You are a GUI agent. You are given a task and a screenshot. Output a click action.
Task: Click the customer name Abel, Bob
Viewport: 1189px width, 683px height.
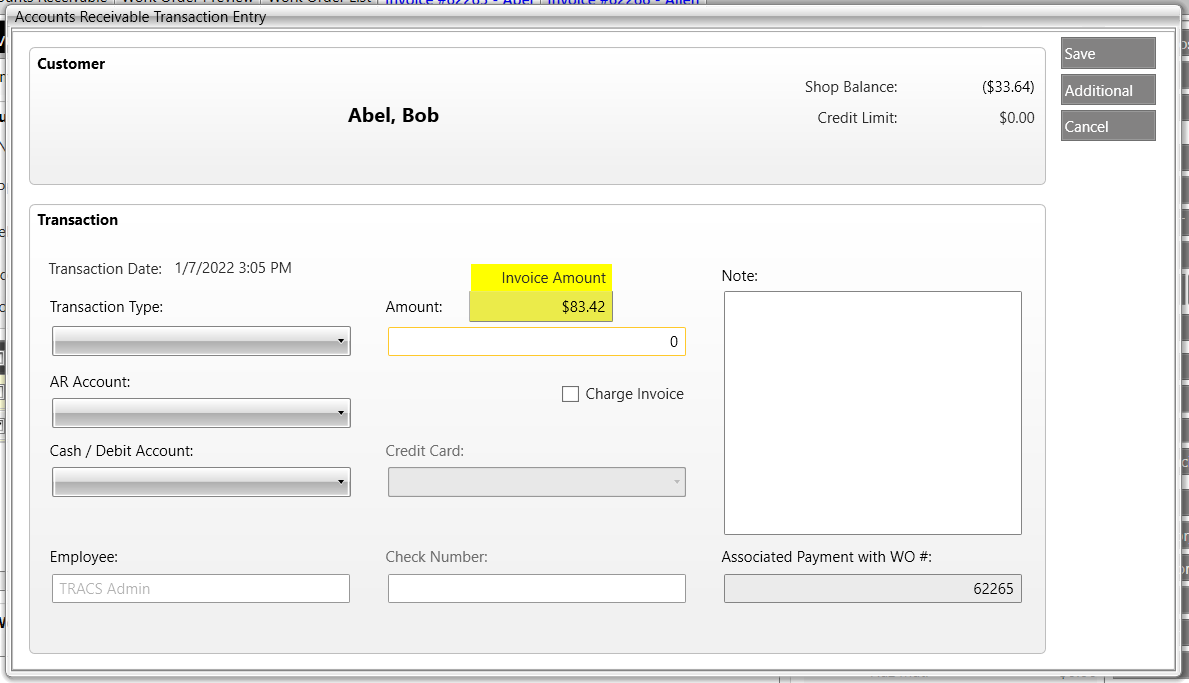click(393, 115)
